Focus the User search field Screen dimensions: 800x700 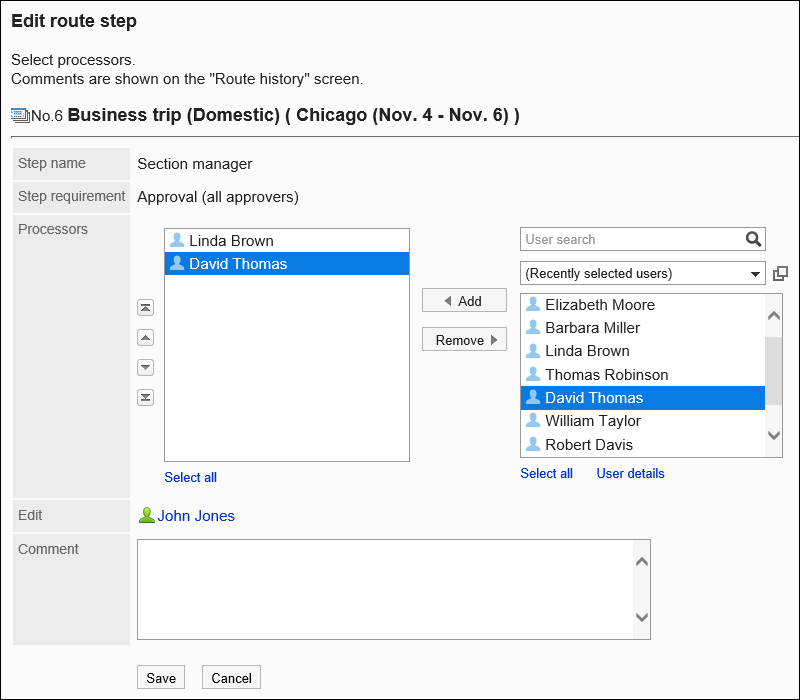pyautogui.click(x=632, y=239)
